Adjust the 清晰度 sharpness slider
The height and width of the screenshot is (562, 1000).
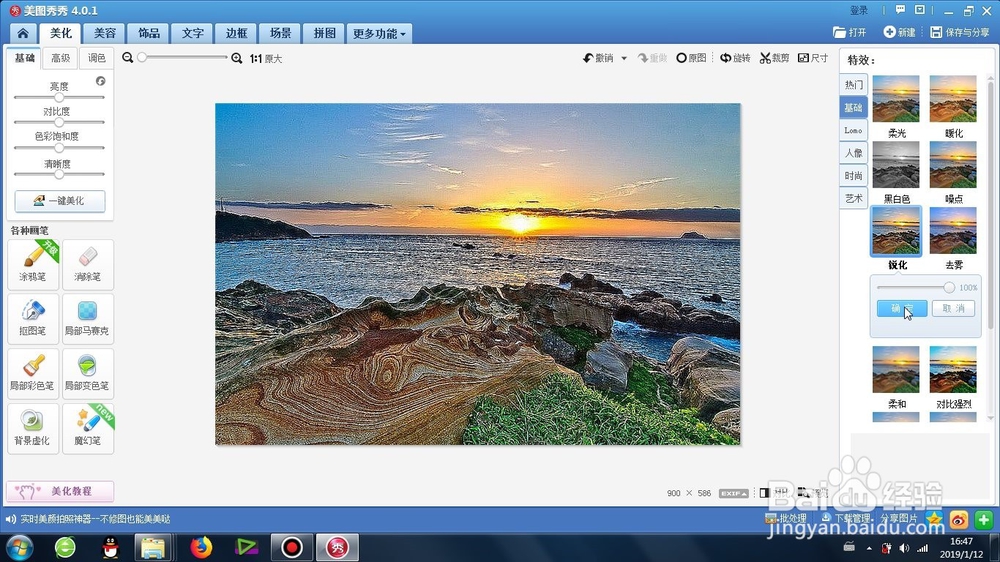click(x=59, y=174)
